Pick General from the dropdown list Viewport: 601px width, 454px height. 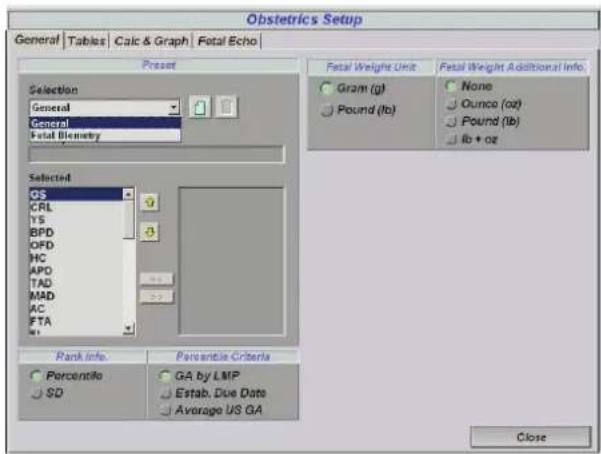(105, 123)
